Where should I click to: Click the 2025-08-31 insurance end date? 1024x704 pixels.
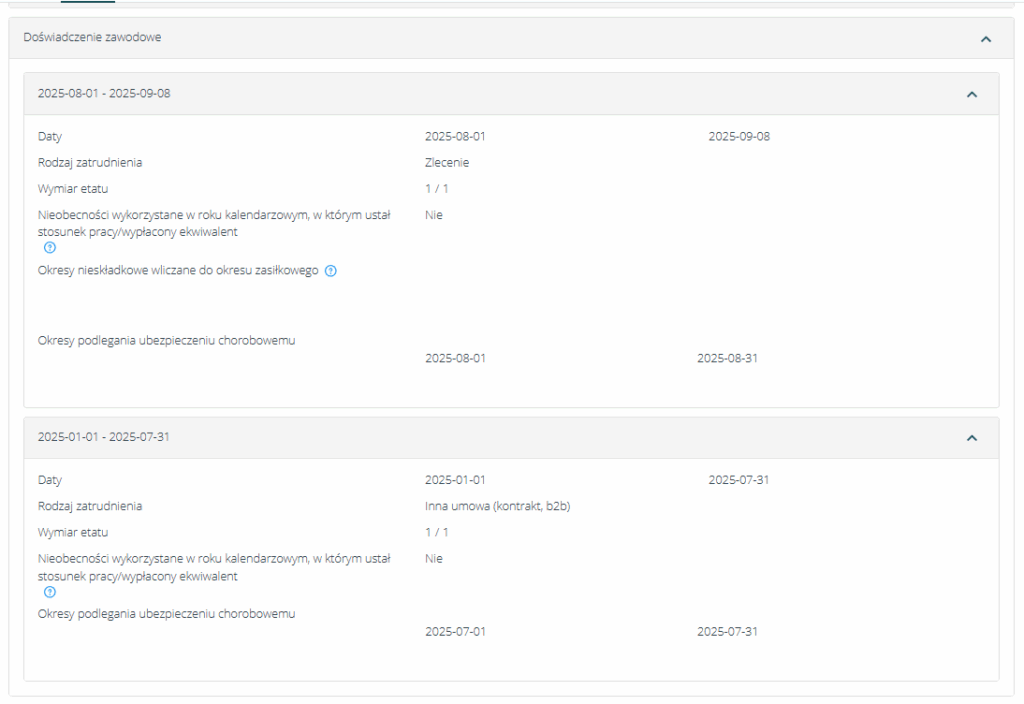click(727, 358)
